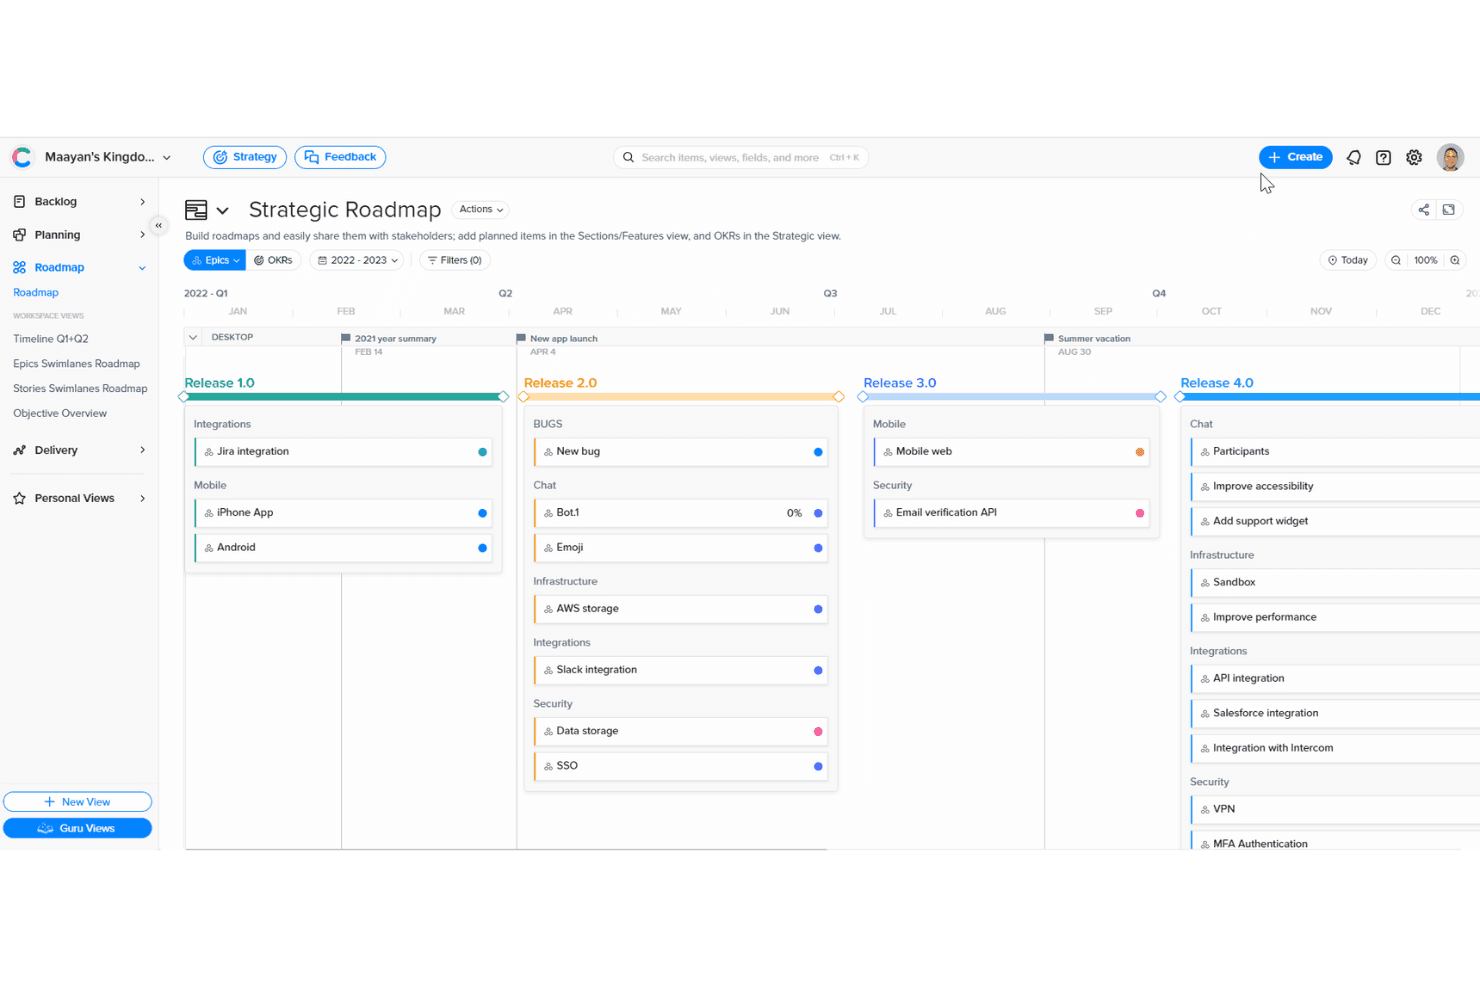
Task: Click the share roadmap icon
Action: pyautogui.click(x=1423, y=210)
